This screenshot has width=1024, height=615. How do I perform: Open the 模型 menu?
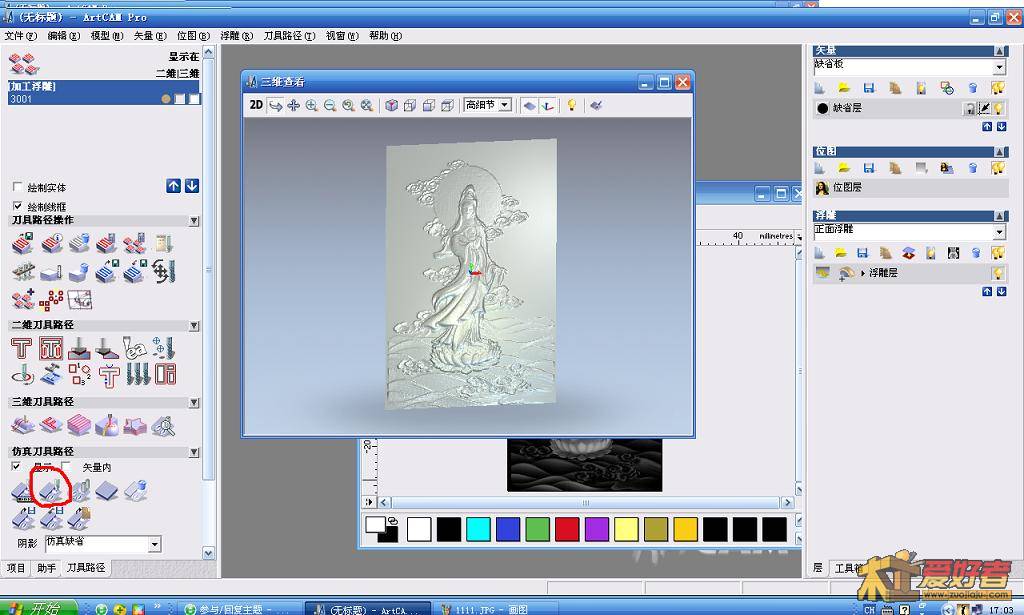107,36
